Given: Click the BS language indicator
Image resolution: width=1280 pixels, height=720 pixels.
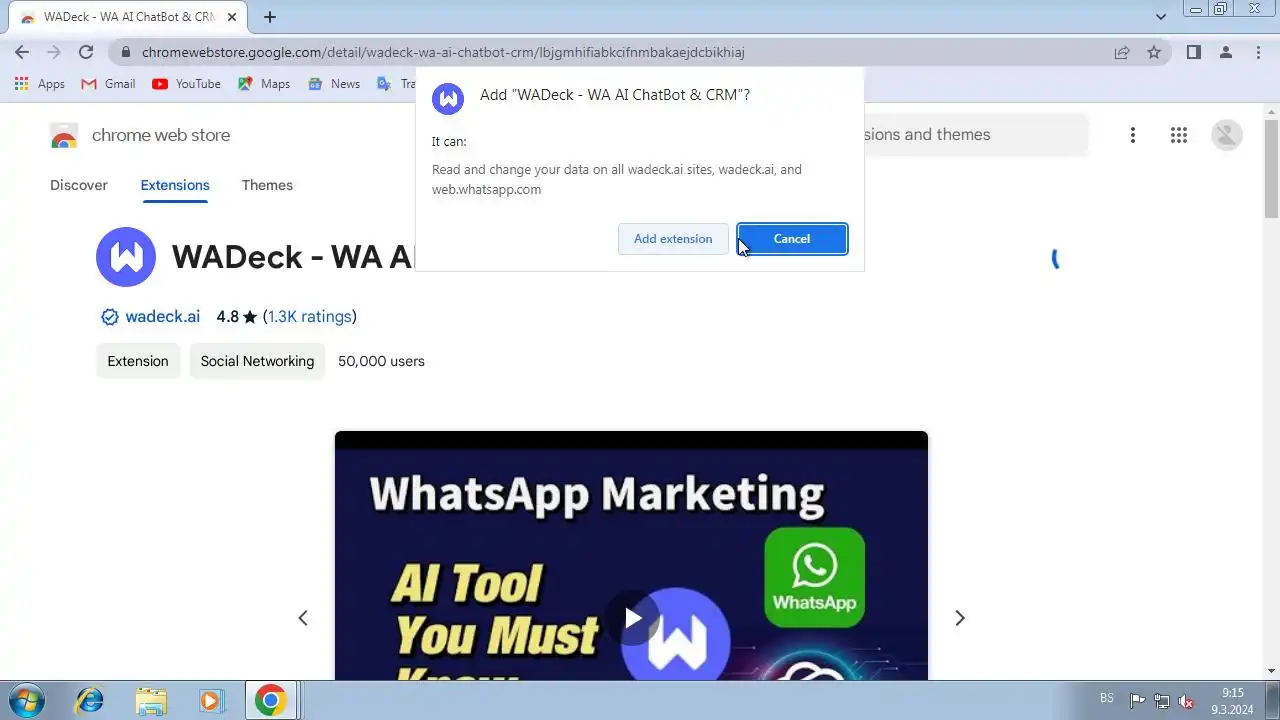Looking at the screenshot, I should tap(1106, 698).
